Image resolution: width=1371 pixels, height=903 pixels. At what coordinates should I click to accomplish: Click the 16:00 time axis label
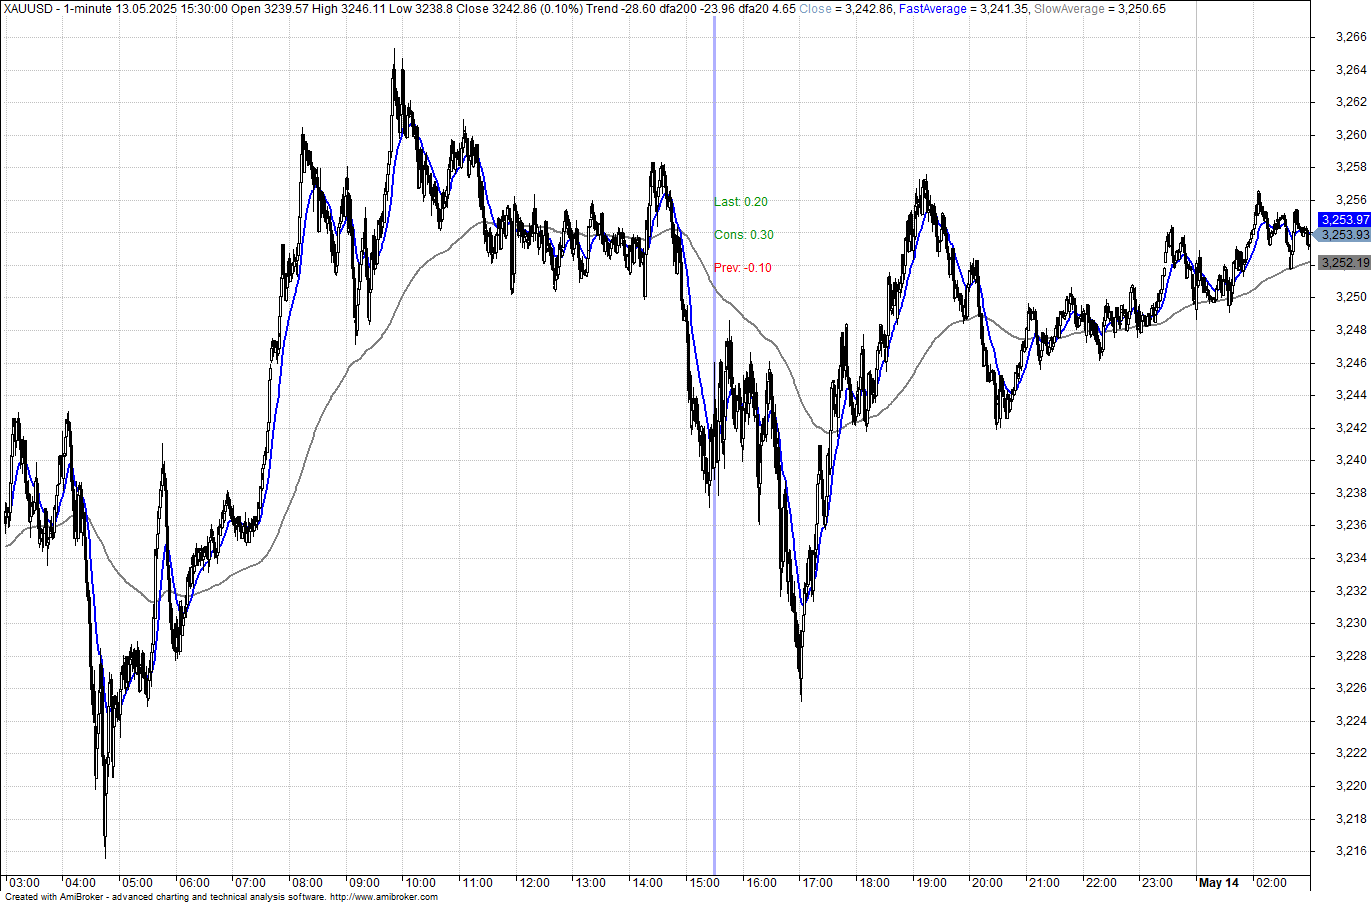pos(761,883)
